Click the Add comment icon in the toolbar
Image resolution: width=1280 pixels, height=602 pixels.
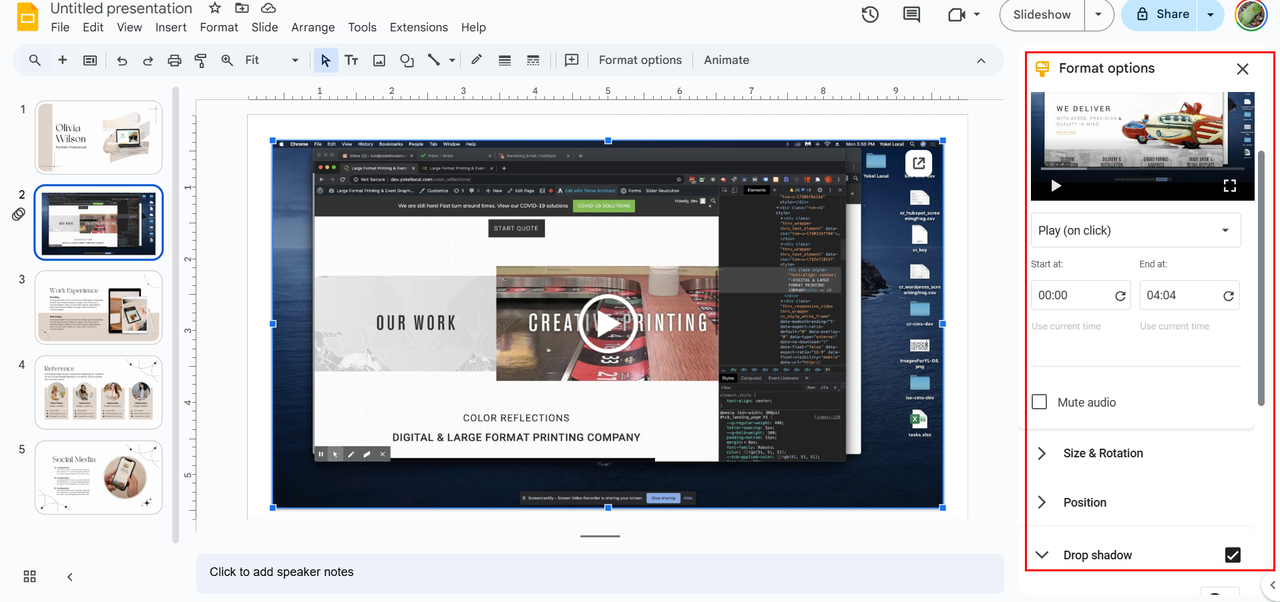pos(572,60)
